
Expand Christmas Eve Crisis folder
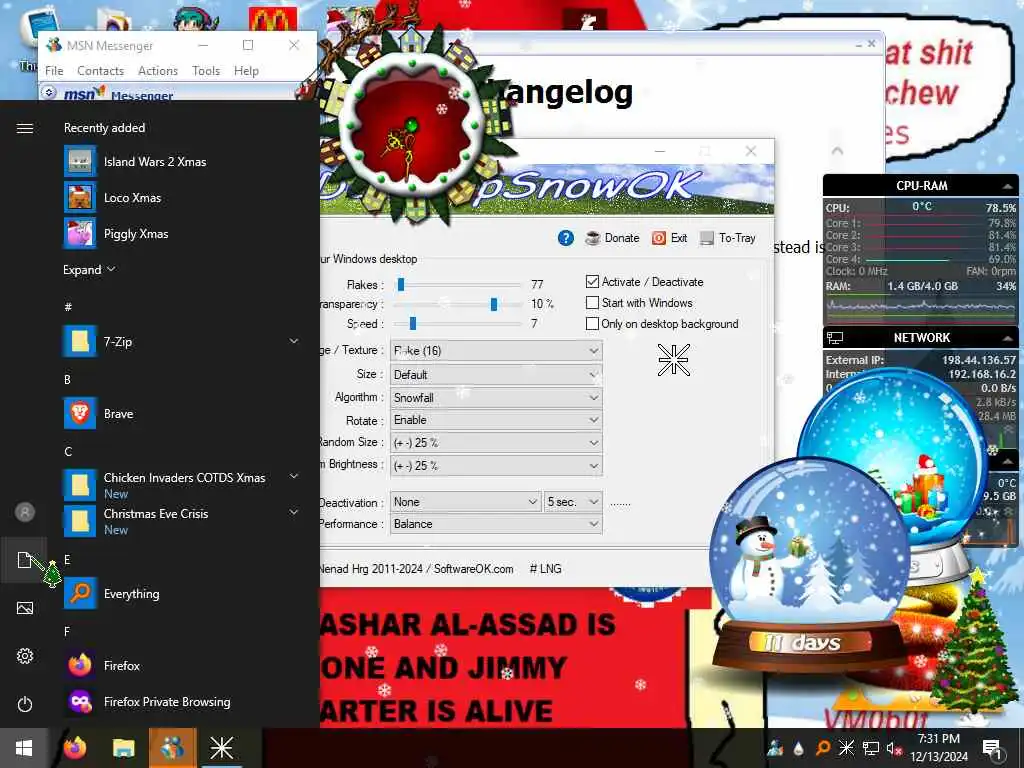(294, 513)
